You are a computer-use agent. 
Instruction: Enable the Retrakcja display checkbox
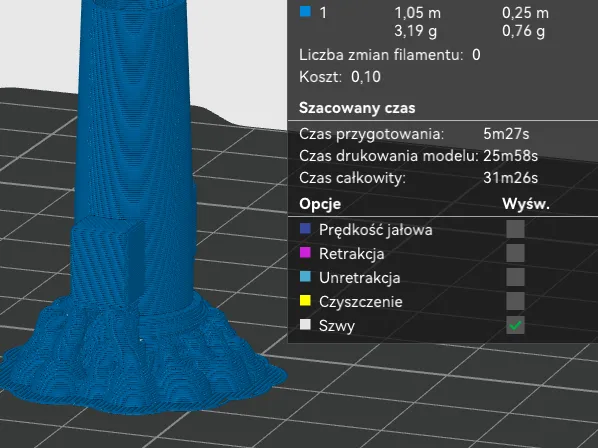pos(515,253)
